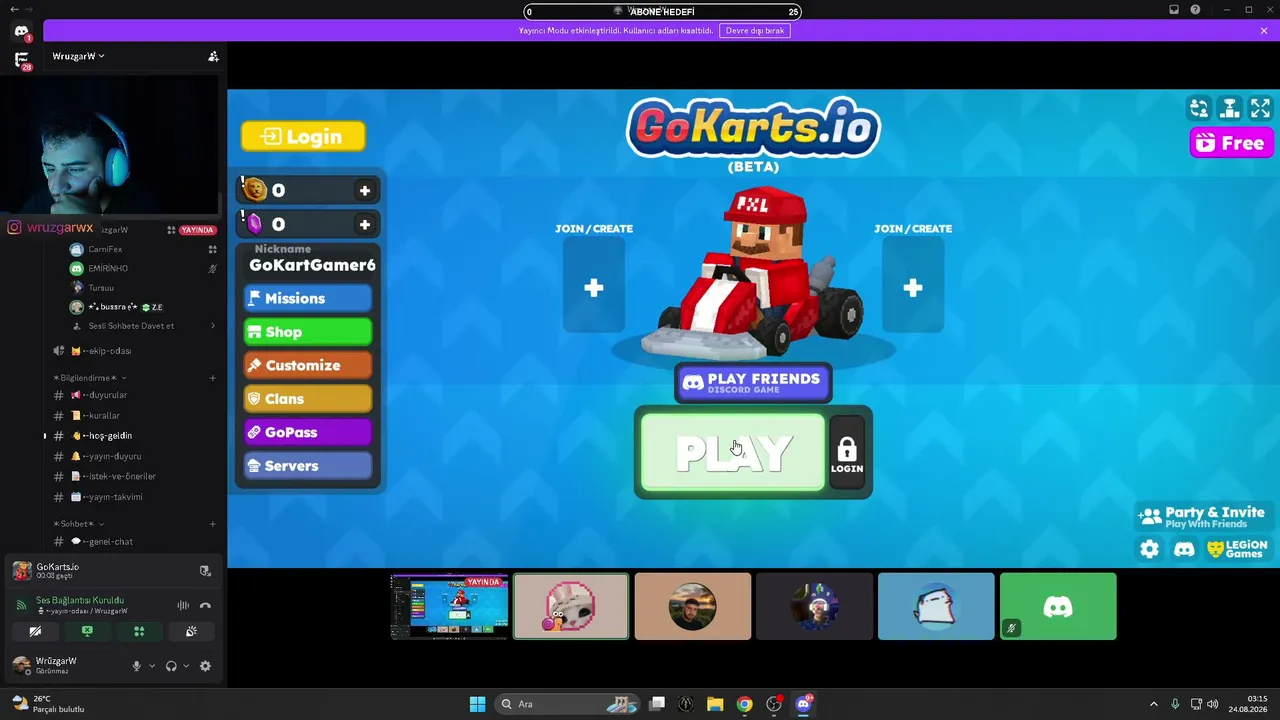Start the game with the PLAY button
Viewport: 1280px width, 720px height.
[733, 453]
